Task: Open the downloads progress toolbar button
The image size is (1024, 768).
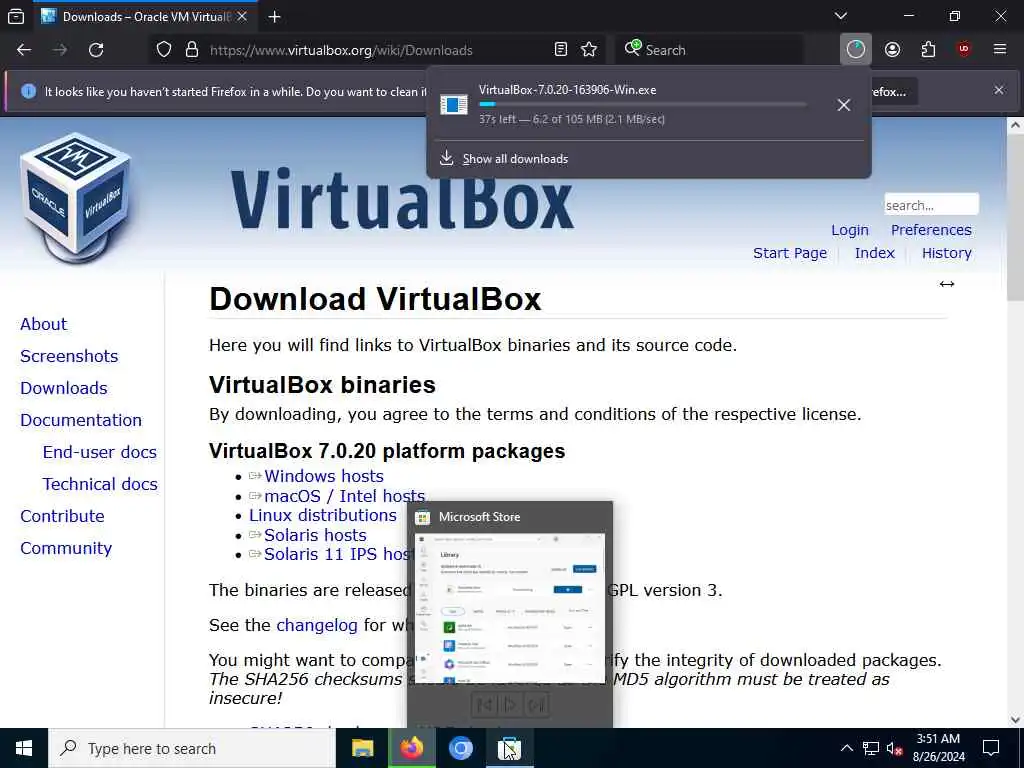Action: click(856, 50)
